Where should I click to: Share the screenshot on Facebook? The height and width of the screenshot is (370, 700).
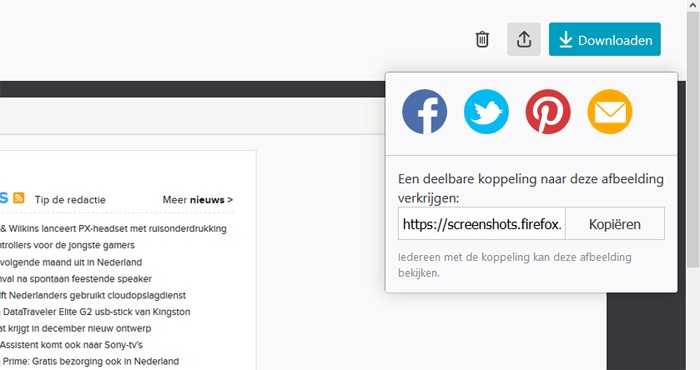[424, 112]
